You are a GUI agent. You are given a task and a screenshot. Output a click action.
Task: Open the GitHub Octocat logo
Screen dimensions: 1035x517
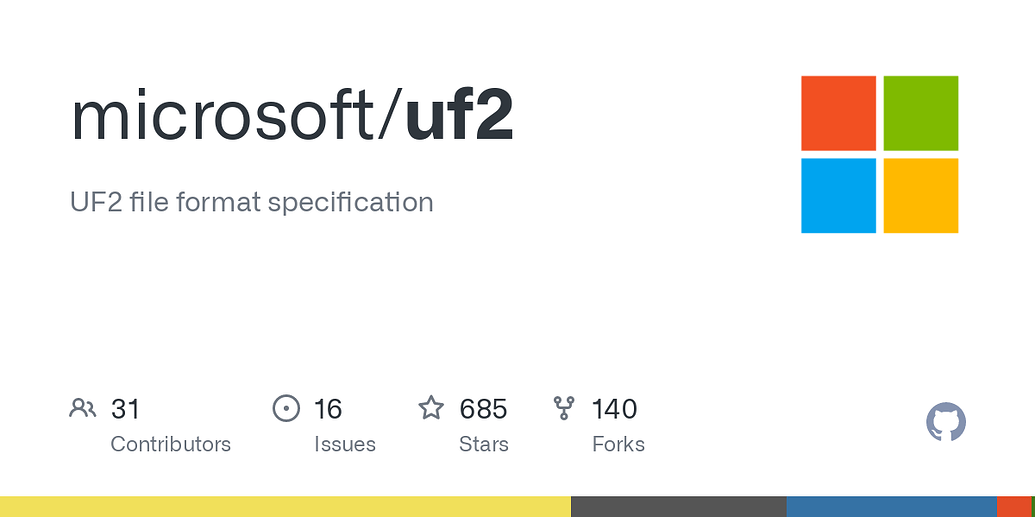[946, 422]
